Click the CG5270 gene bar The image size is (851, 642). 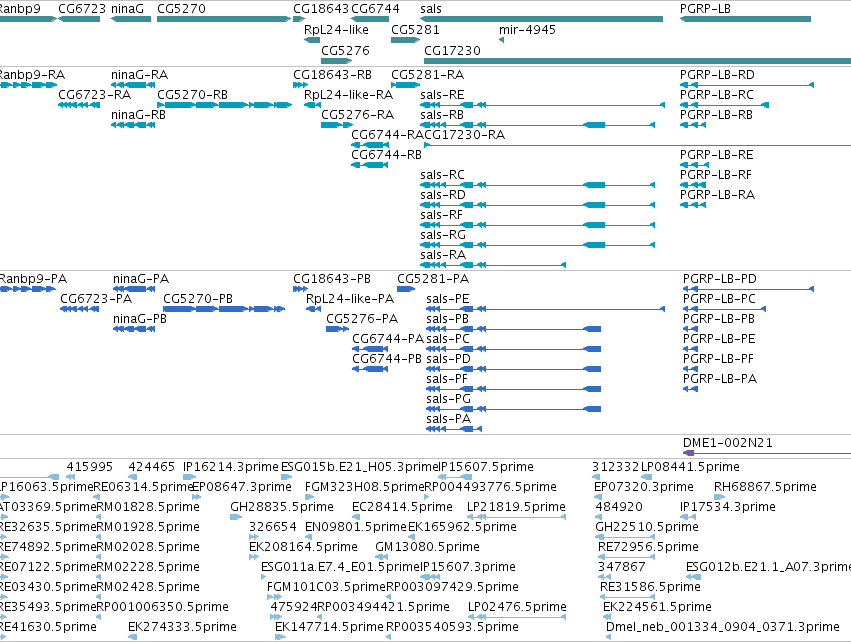pyautogui.click(x=224, y=19)
